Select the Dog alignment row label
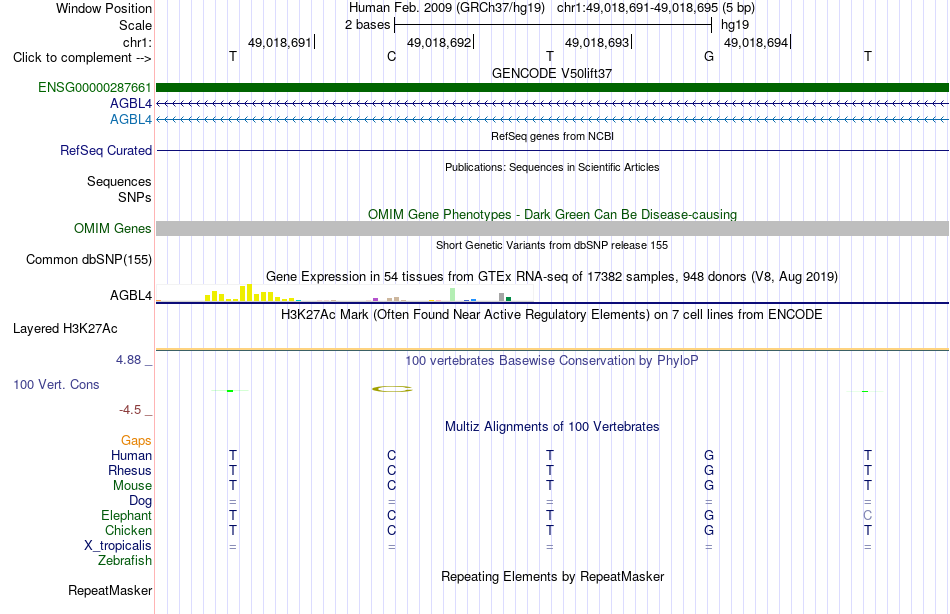 click(x=141, y=501)
